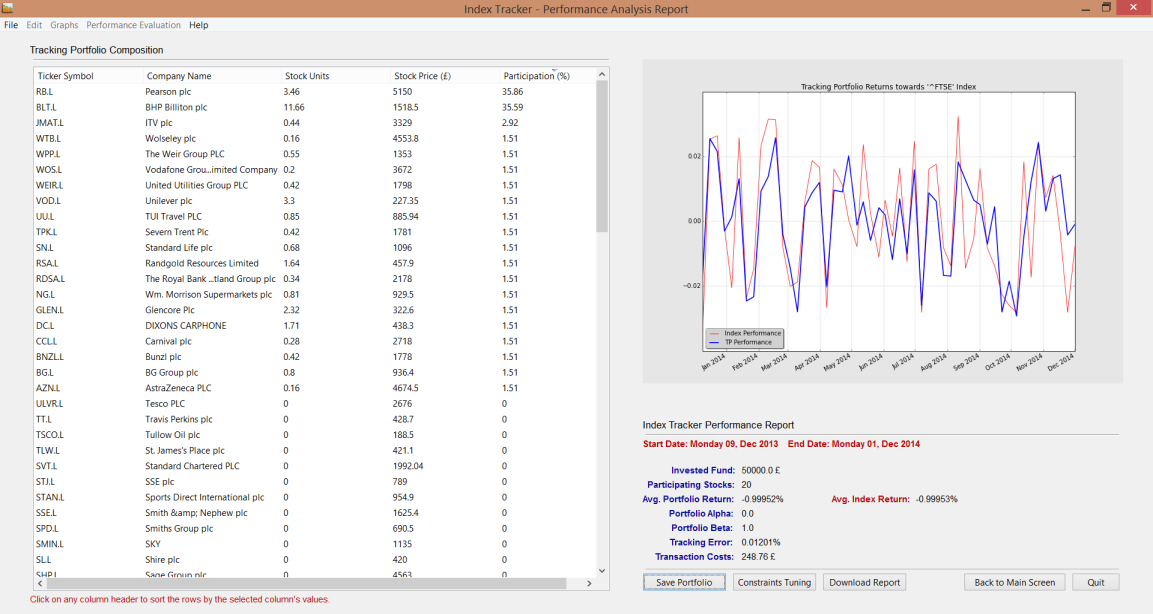Click the Invested Fund value 50000.0 £
This screenshot has width=1153, height=614.
click(761, 471)
